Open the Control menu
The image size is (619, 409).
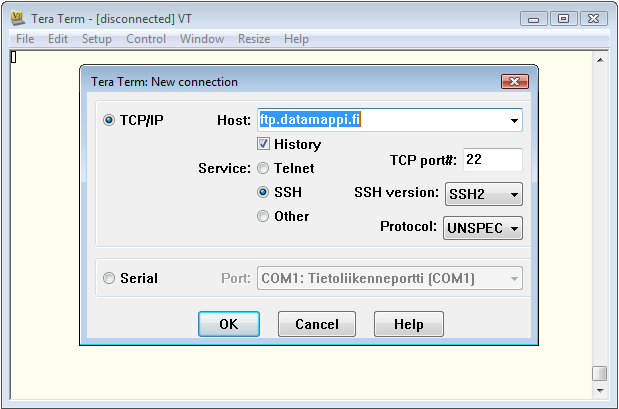tap(146, 39)
